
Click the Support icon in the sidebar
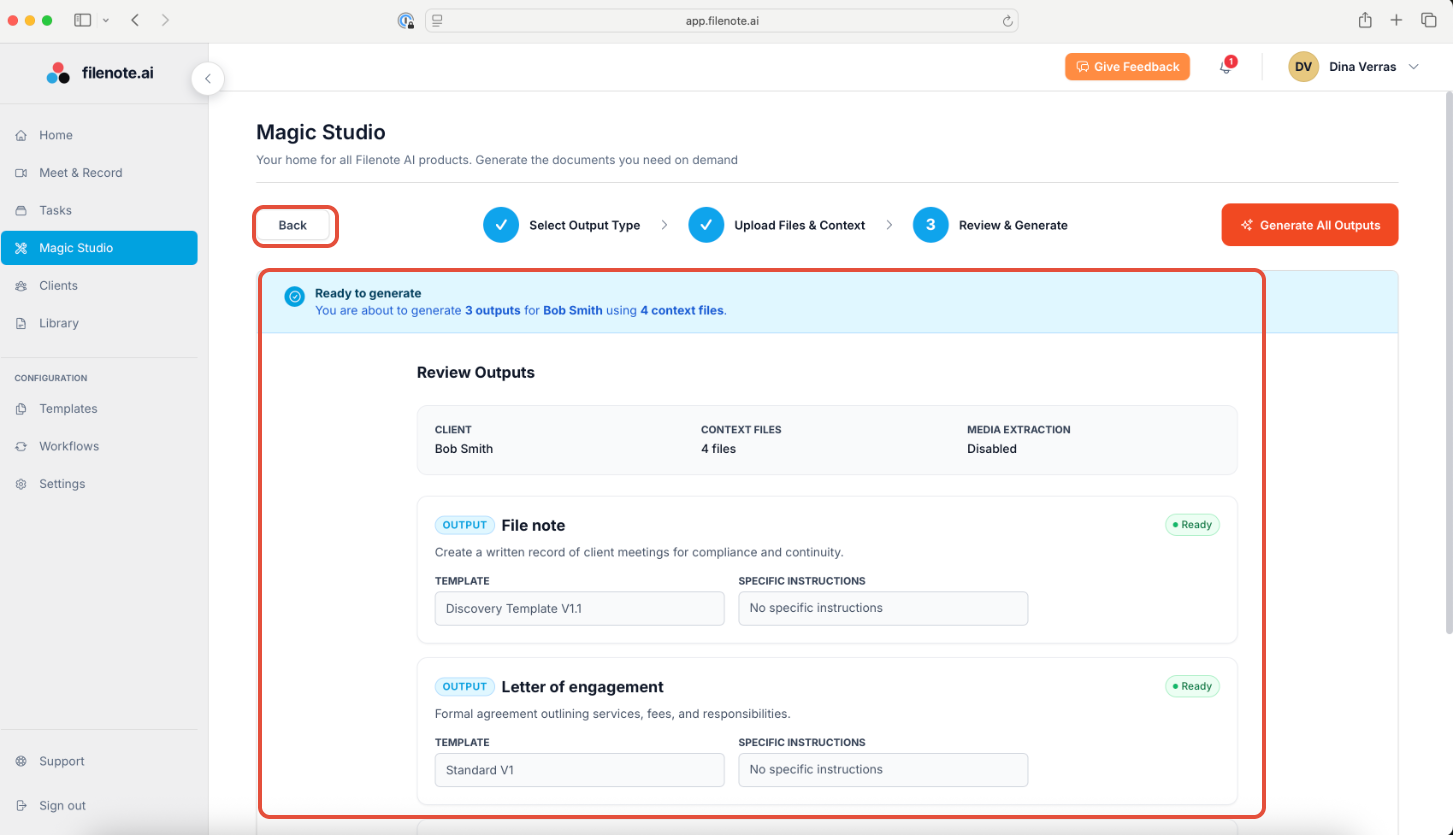[x=21, y=761]
